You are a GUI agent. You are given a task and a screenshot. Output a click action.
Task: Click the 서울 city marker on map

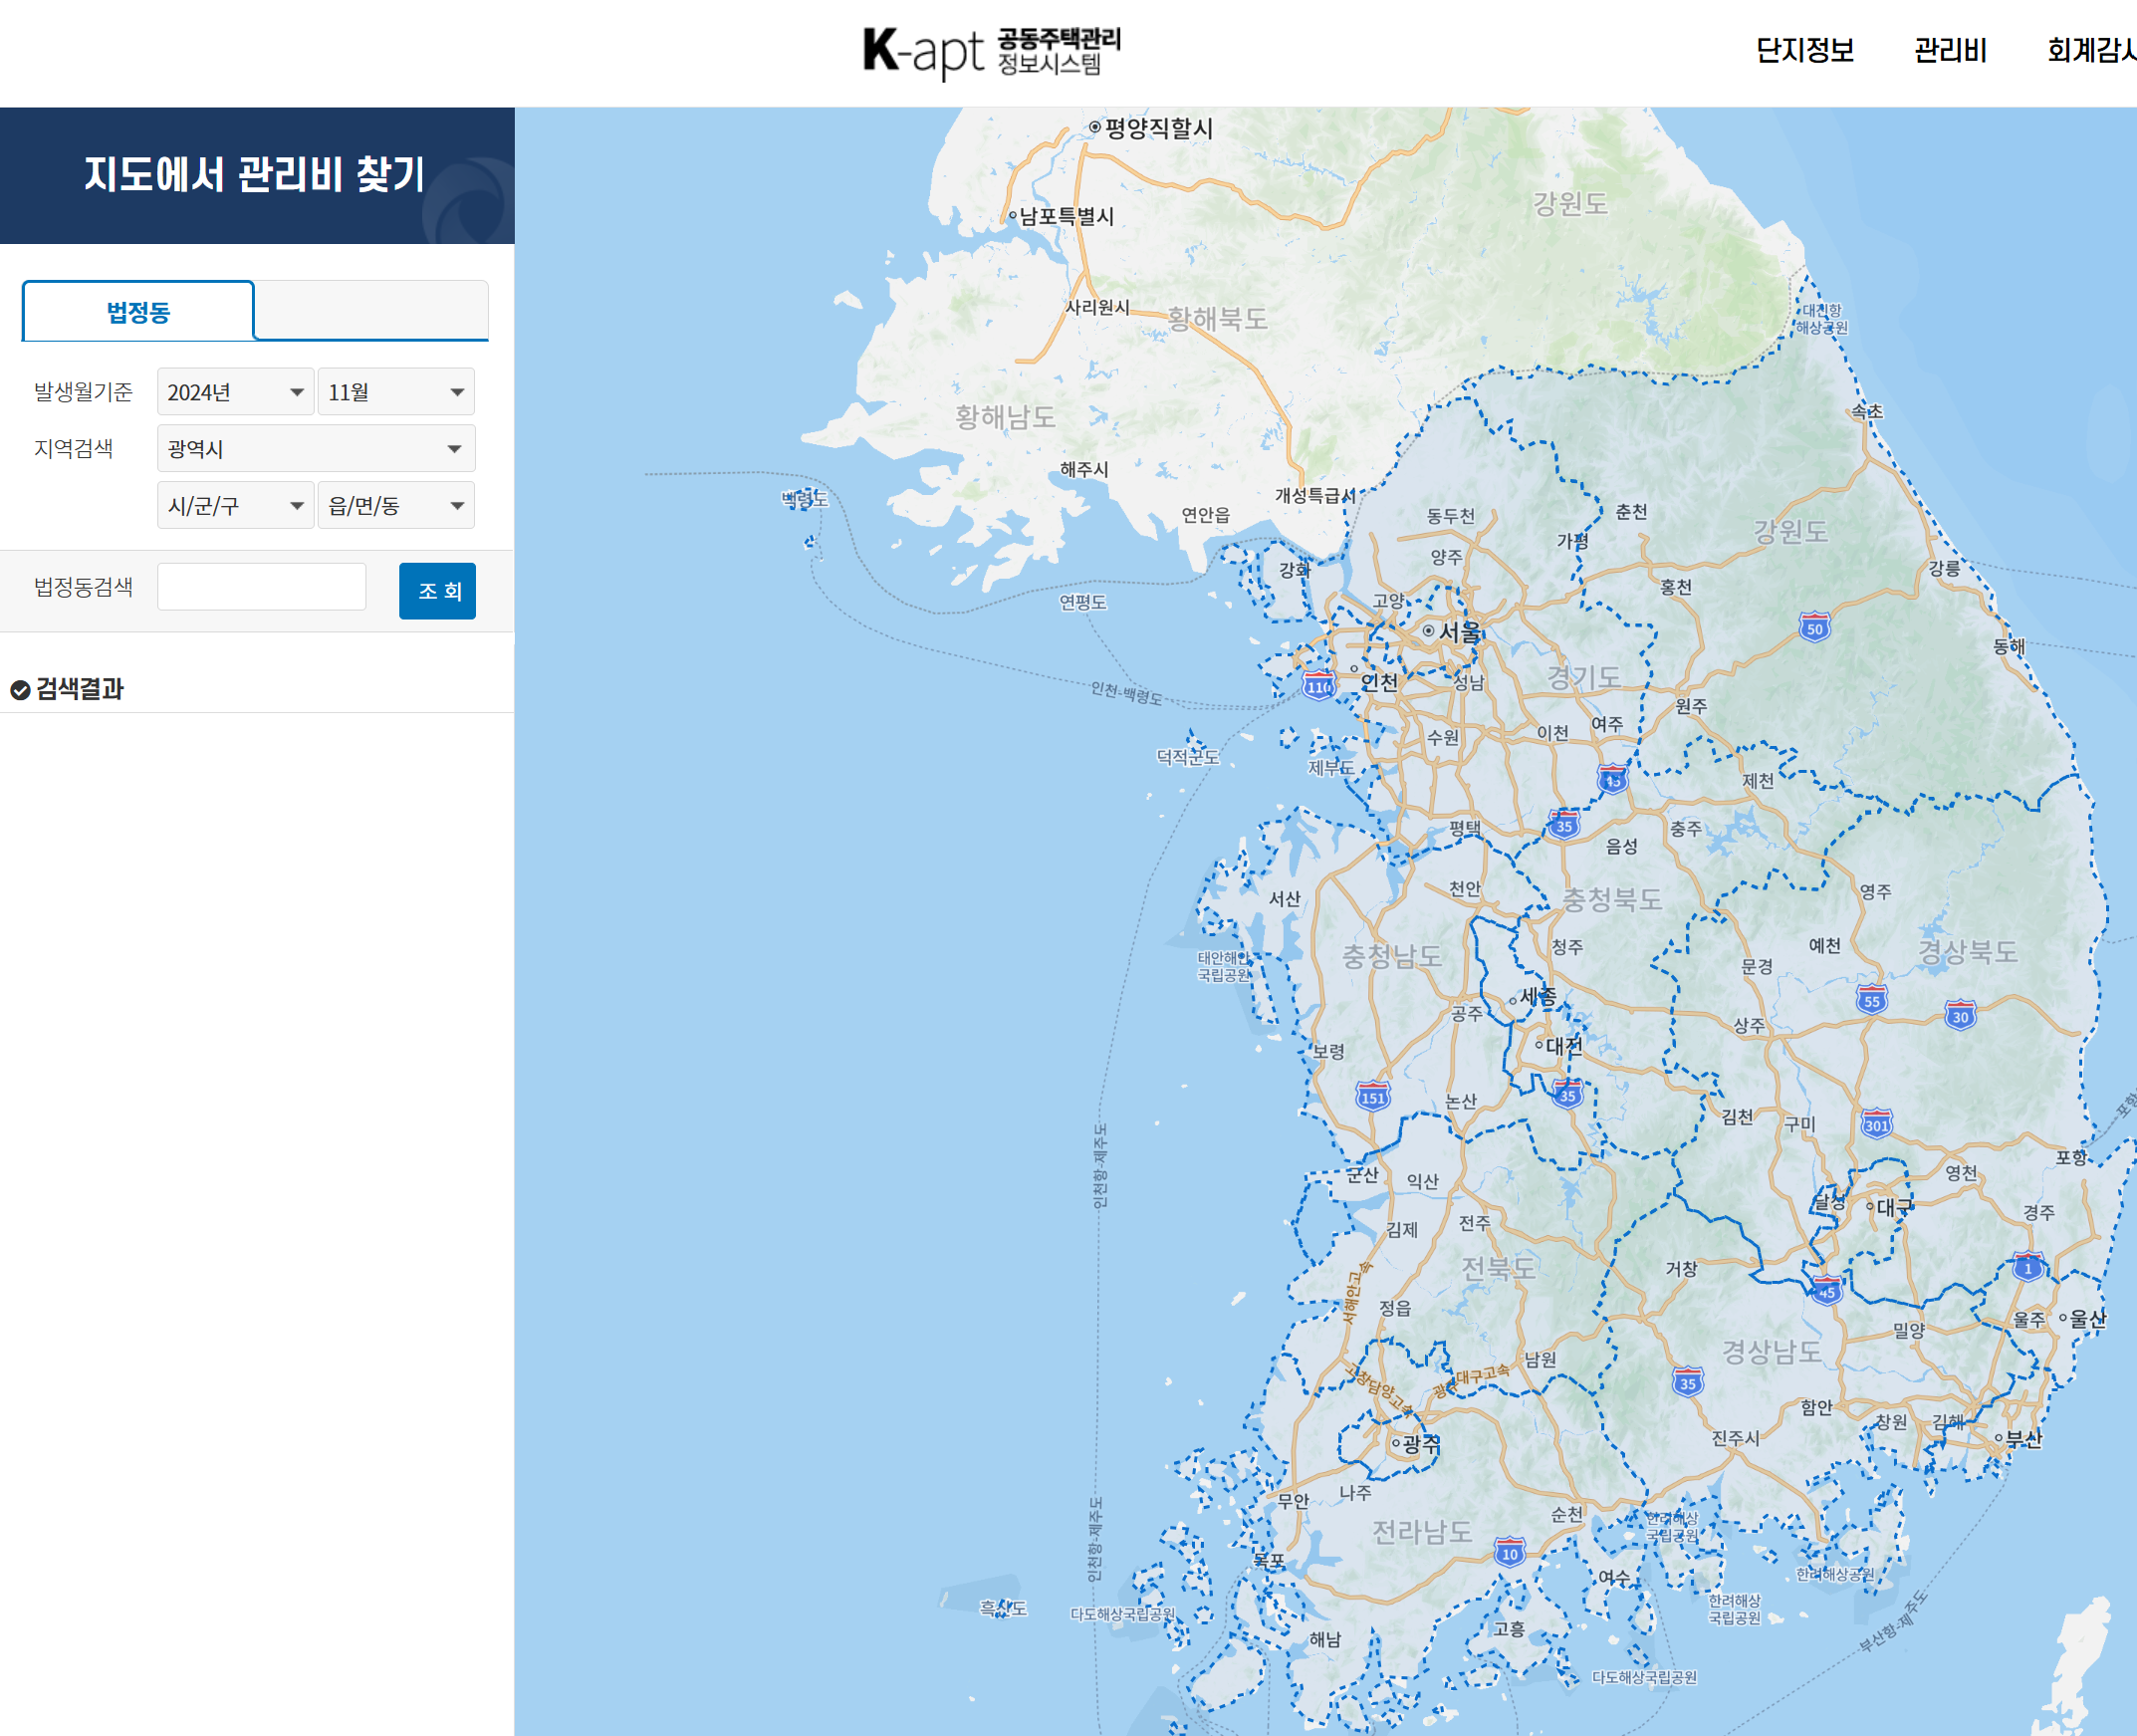click(x=1429, y=630)
